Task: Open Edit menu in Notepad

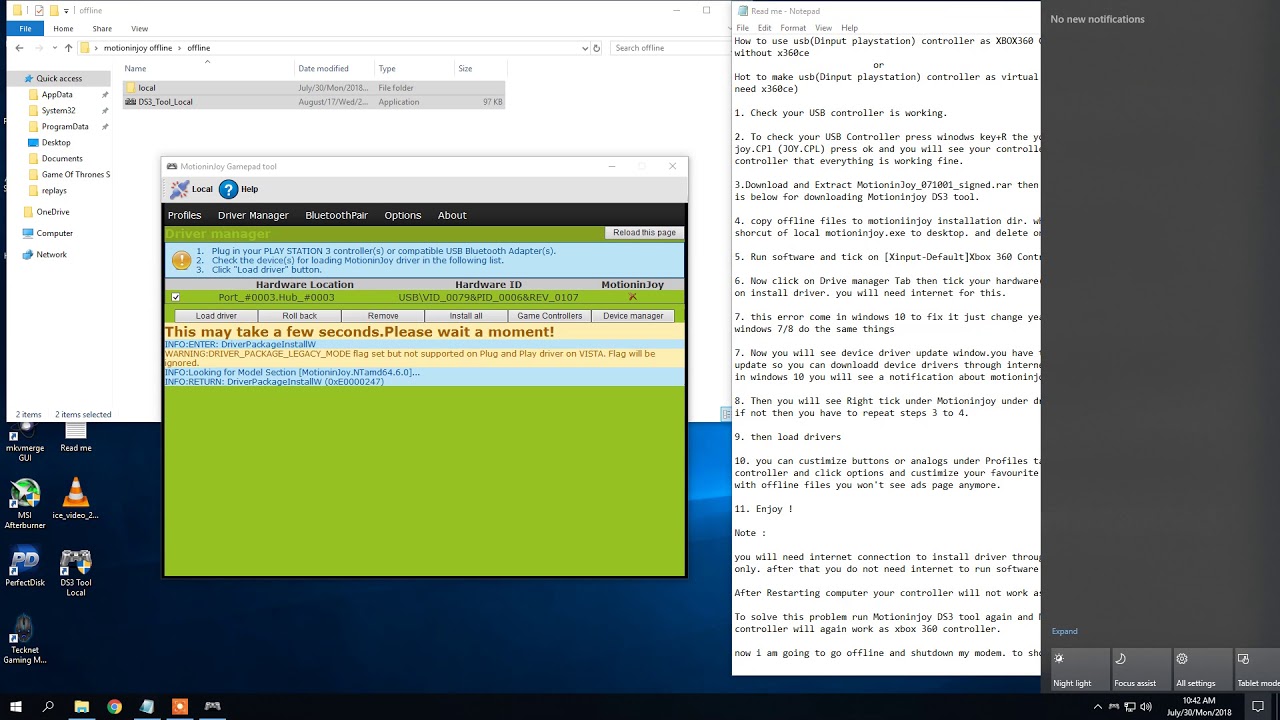Action: (x=764, y=28)
